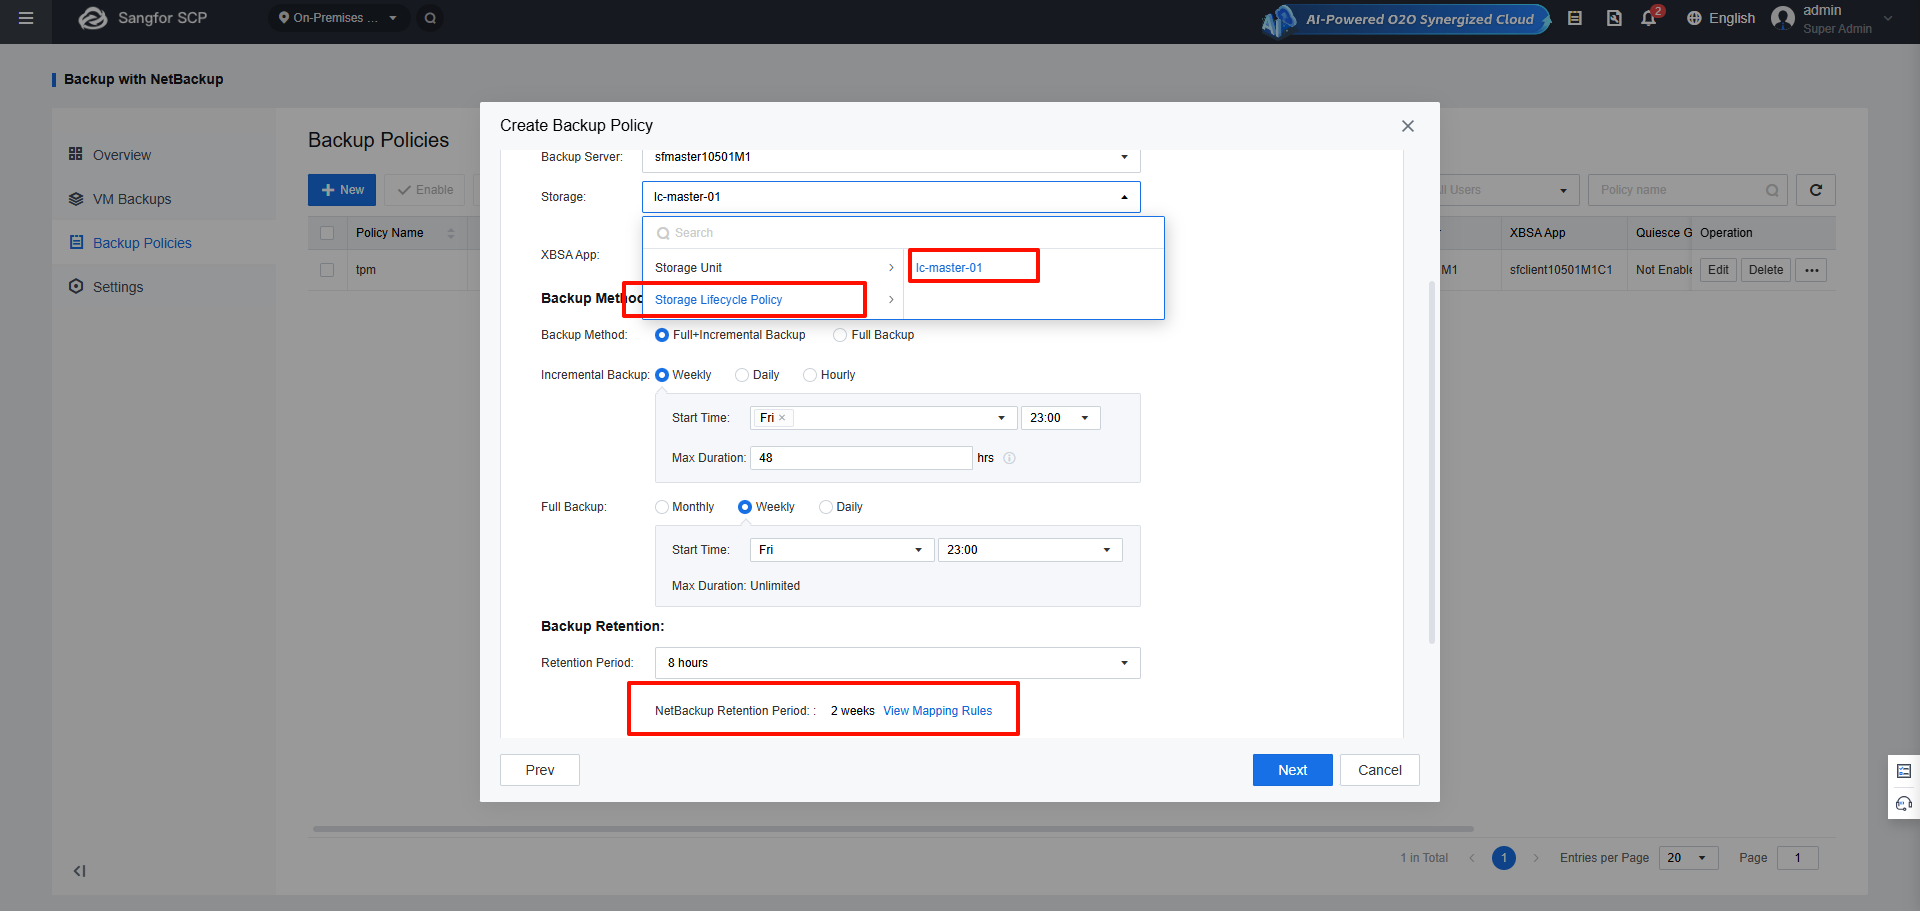Select Storage Lifecycle Policy option

774,300
